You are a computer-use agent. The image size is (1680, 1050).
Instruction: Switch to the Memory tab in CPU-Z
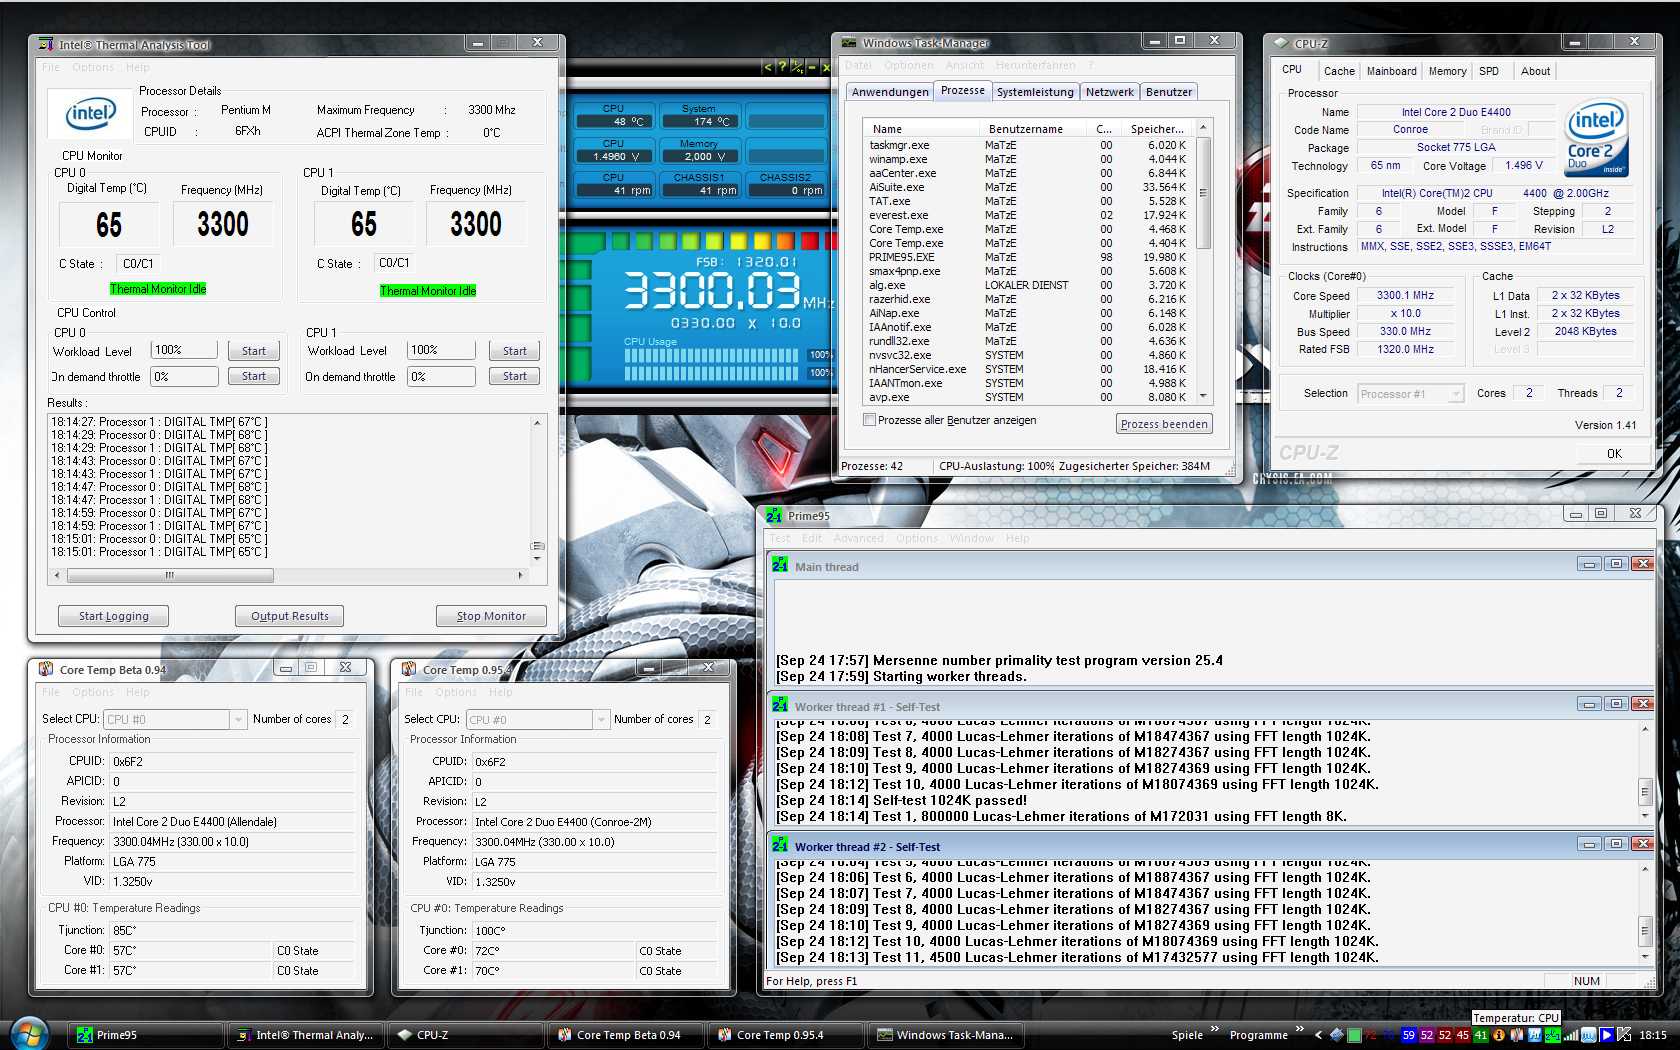coord(1448,71)
